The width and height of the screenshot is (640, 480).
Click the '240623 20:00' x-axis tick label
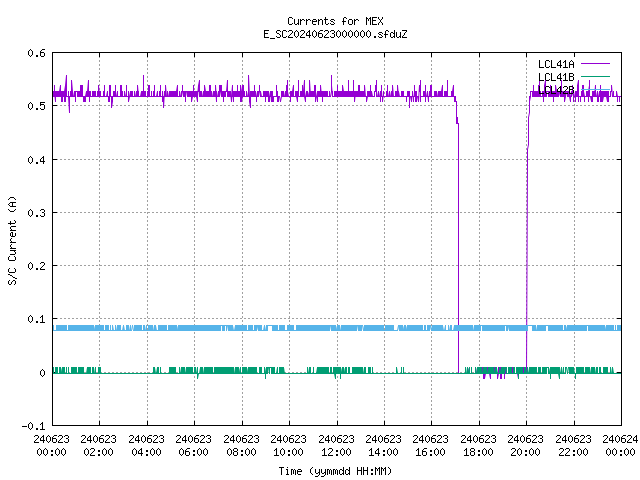point(525,445)
